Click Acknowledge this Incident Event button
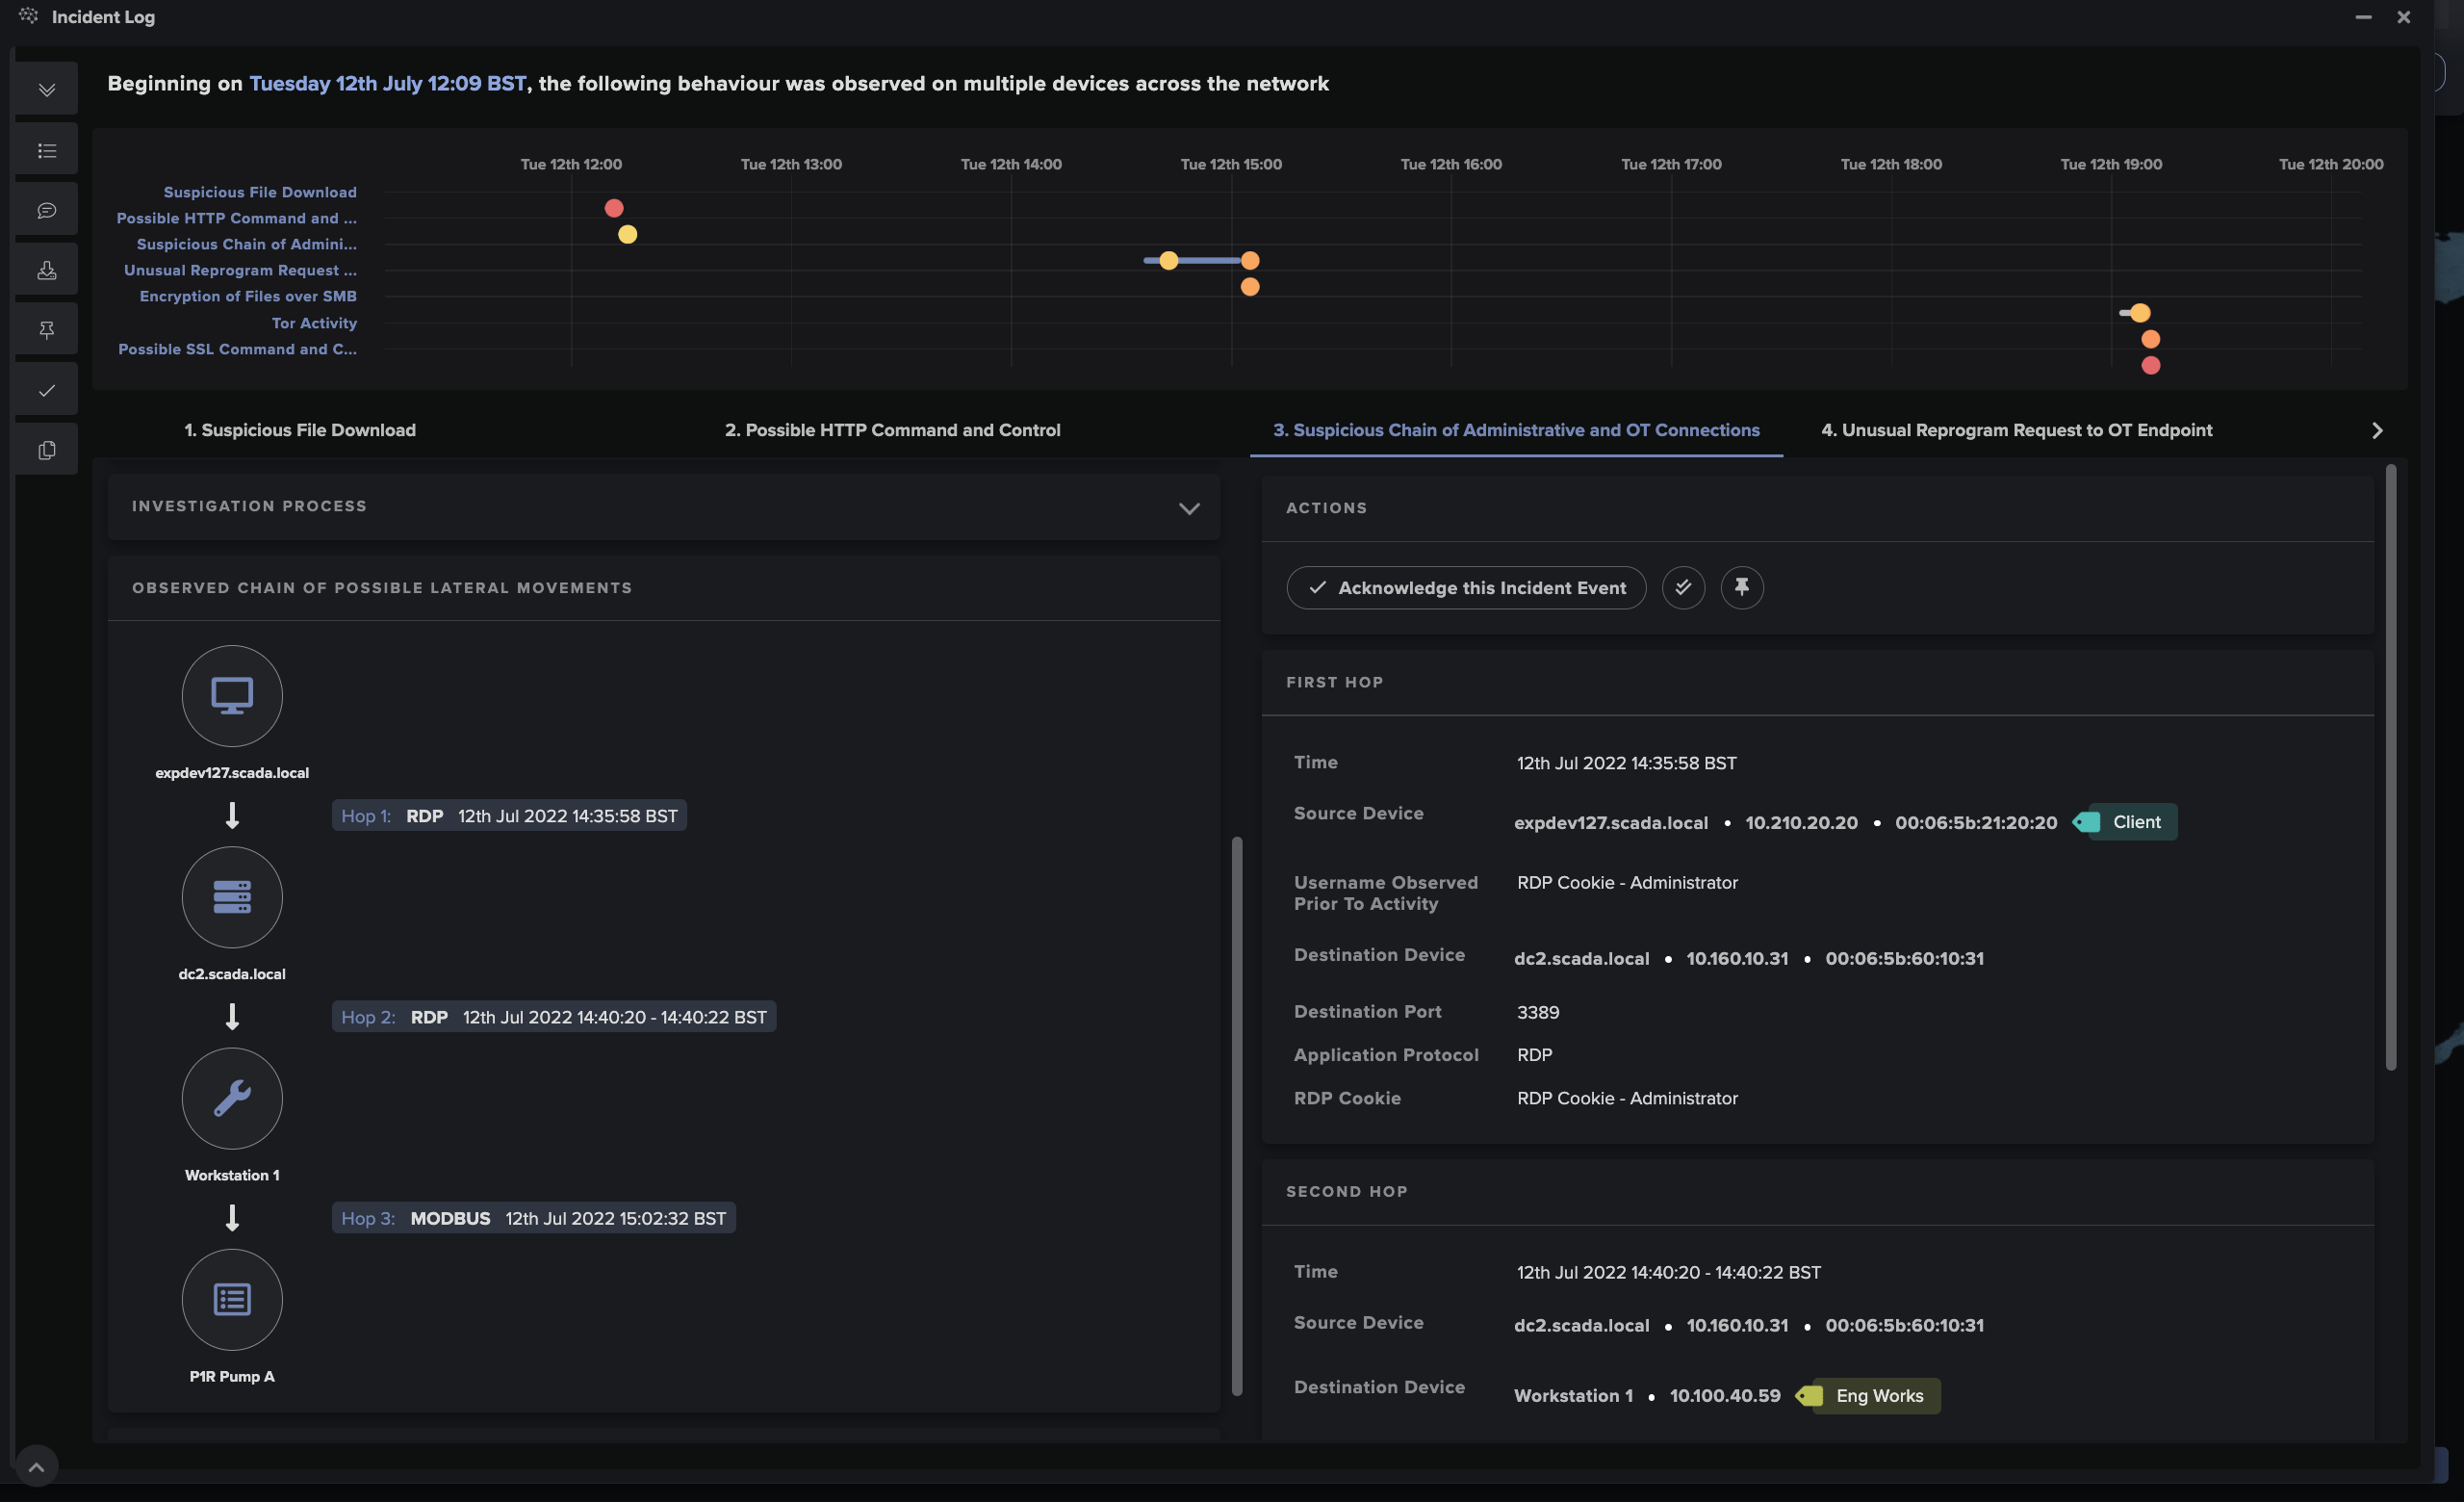This screenshot has width=2464, height=1502. (1466, 588)
